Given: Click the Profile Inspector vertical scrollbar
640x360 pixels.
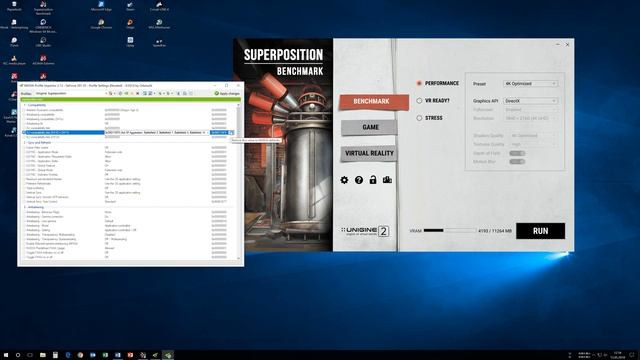Looking at the screenshot, I should pos(238,182).
